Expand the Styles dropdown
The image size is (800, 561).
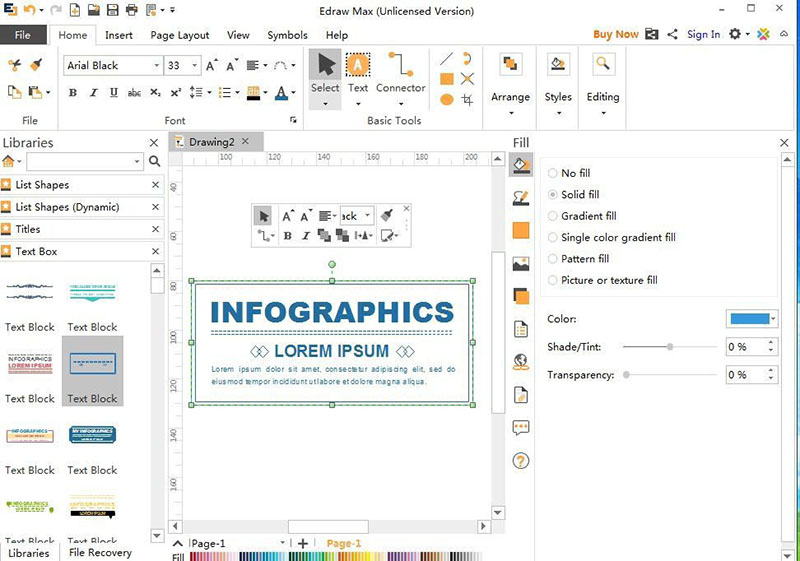[558, 113]
